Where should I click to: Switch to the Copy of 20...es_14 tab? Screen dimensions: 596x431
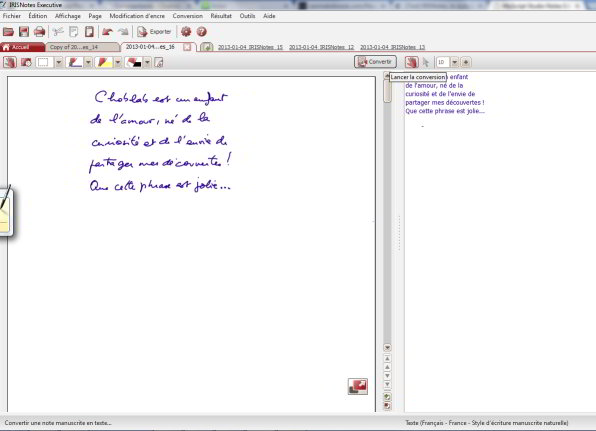pos(82,47)
